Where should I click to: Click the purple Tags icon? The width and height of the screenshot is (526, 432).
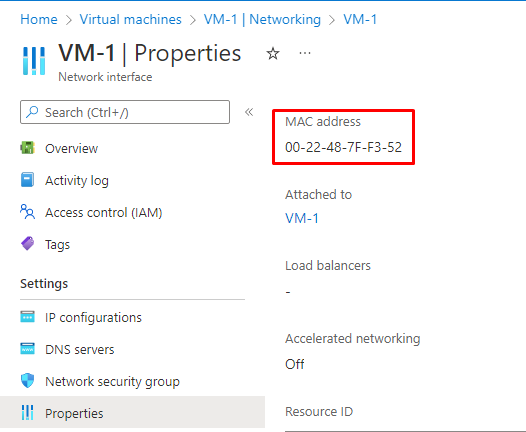(28, 244)
